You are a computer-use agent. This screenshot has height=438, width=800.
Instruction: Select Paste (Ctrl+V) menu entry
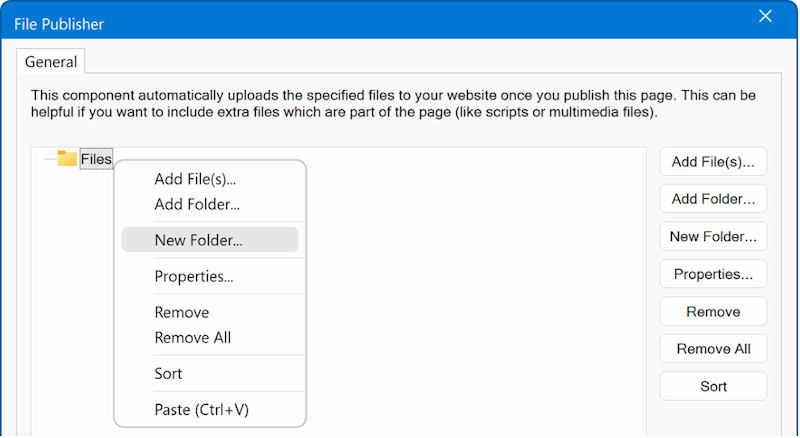(x=201, y=409)
